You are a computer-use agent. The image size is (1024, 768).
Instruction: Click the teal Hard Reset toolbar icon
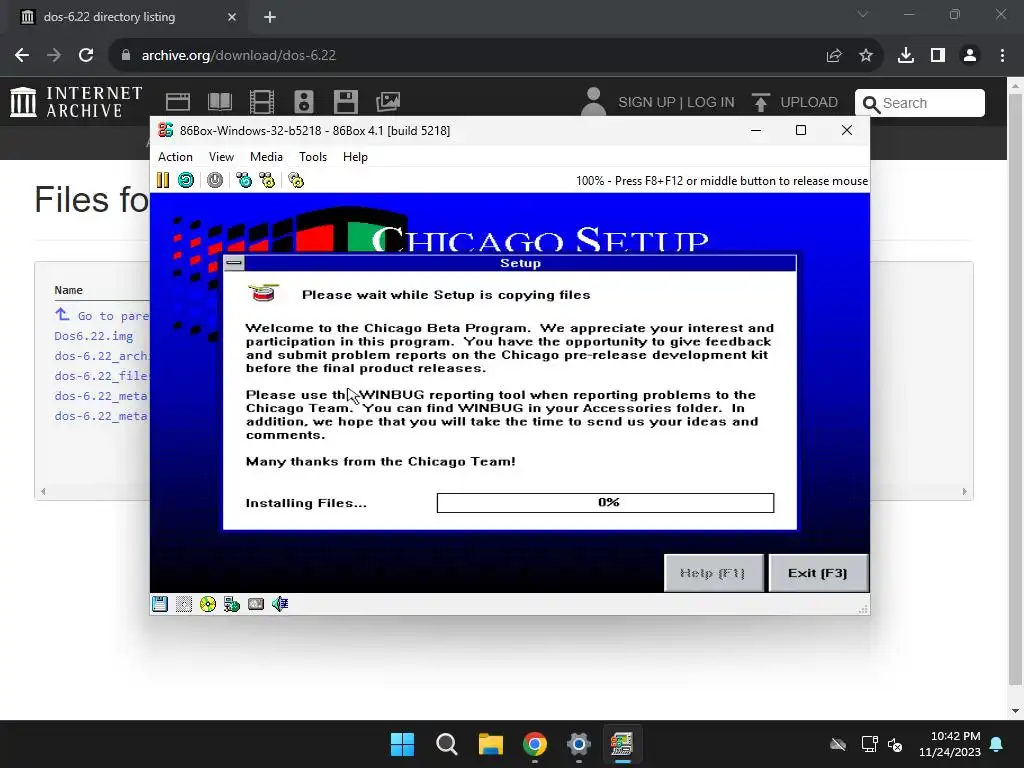pos(185,180)
